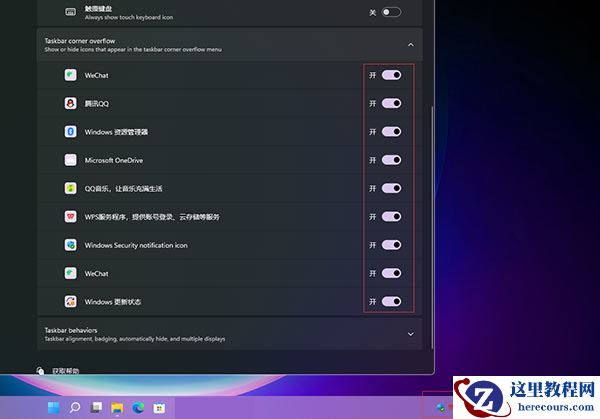Open Microsoft Store from the taskbar
This screenshot has width=600, height=419.
(159, 408)
